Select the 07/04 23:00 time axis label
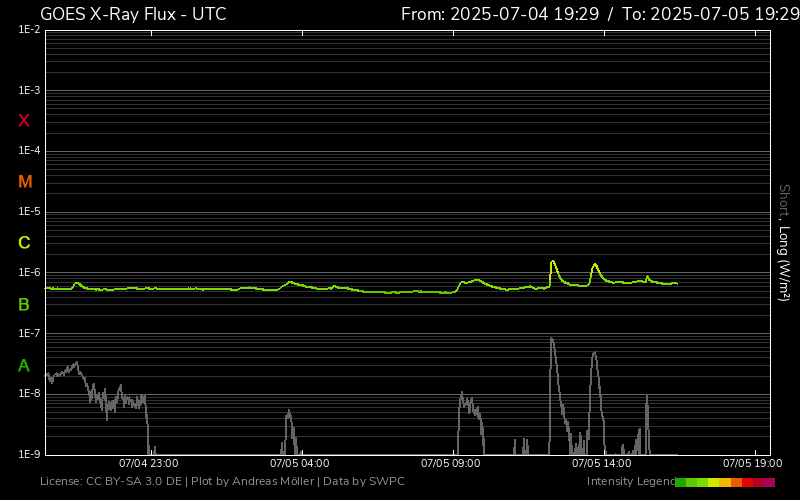Screen dimensions: 800x500 tap(148, 464)
